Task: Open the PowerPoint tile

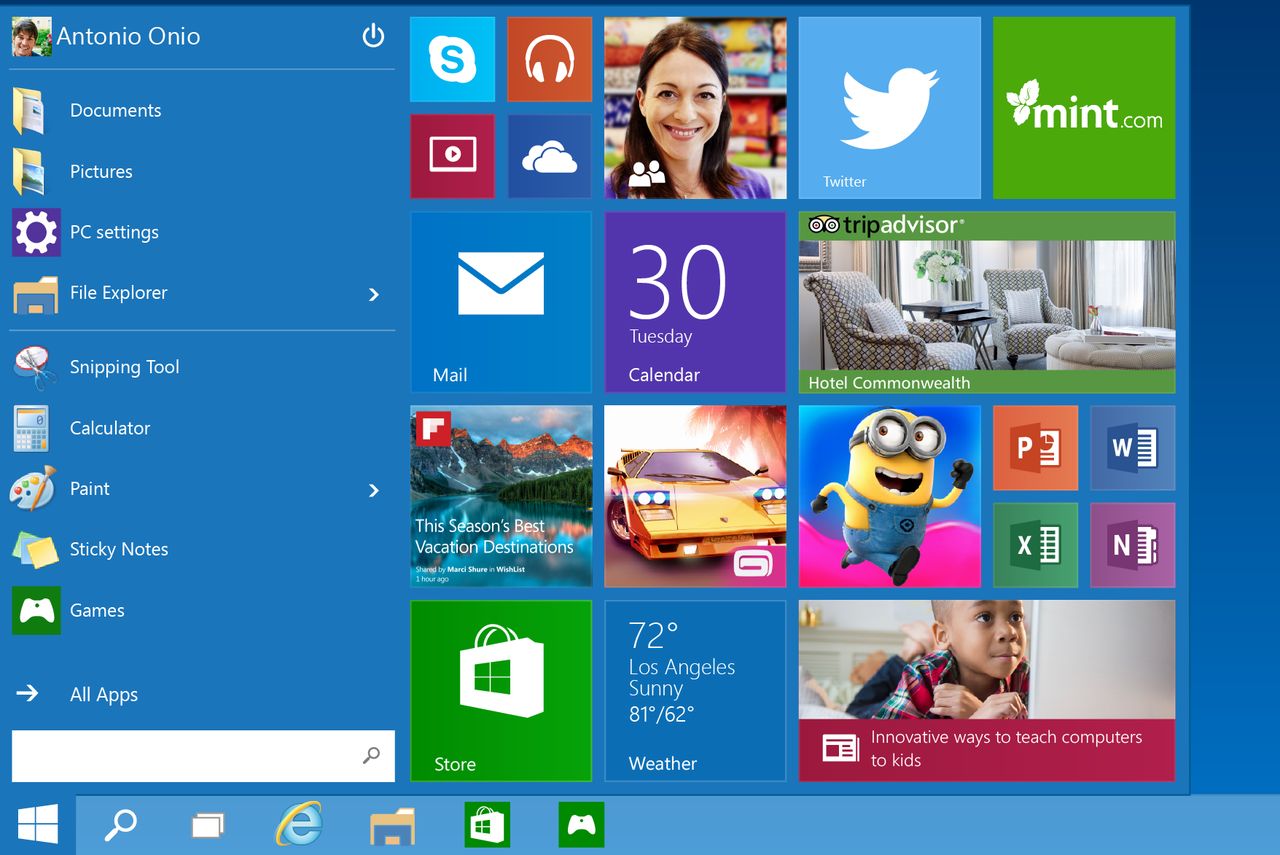Action: [1035, 447]
